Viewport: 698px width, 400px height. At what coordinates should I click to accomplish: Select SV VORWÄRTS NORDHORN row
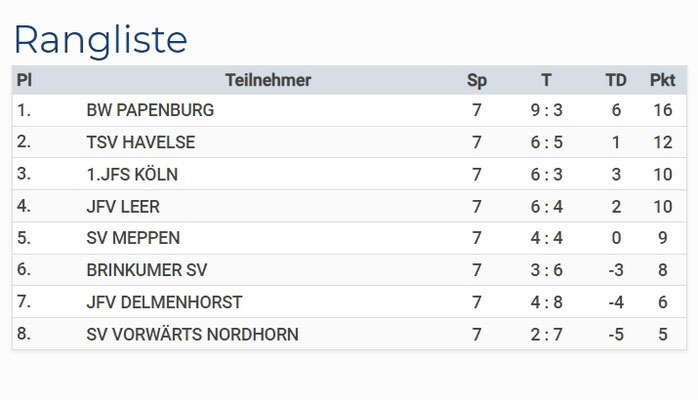[x=349, y=334]
